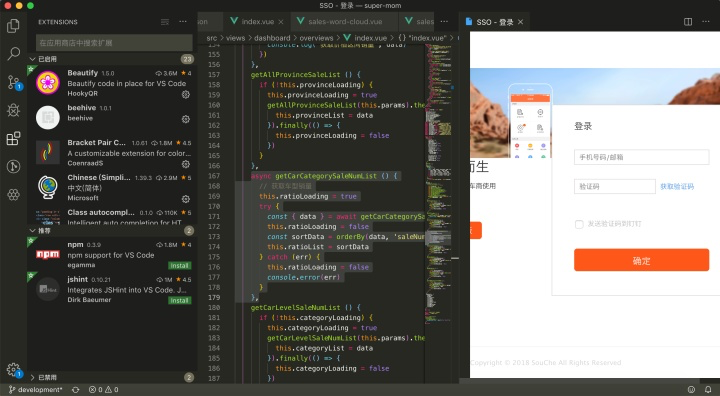The height and width of the screenshot is (396, 720).
Task: Click the 获取验证码 link
Action: tap(677, 187)
